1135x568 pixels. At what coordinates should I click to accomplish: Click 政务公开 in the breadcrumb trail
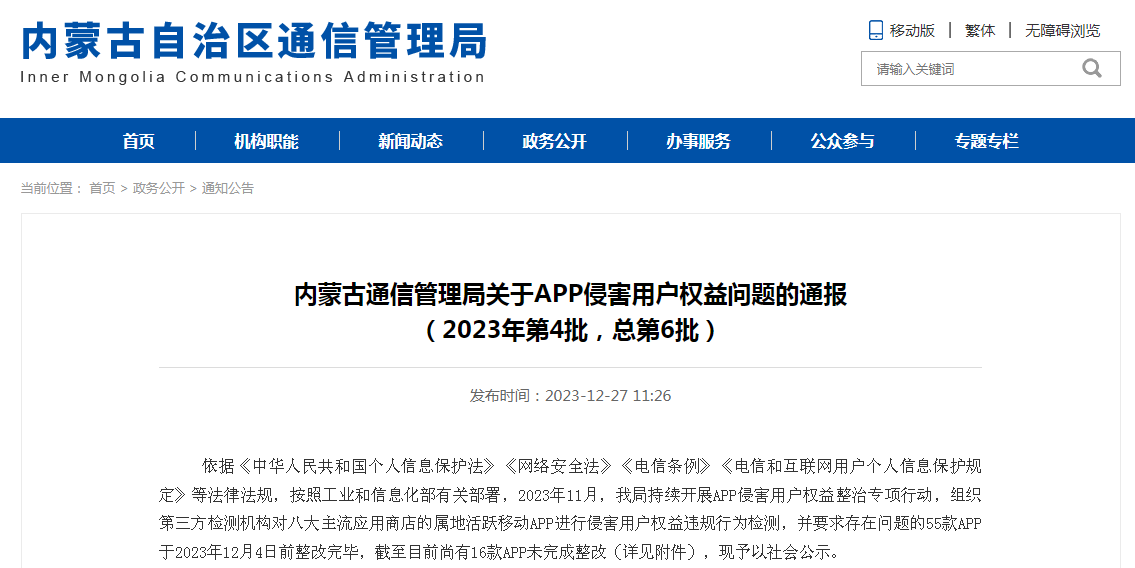159,188
